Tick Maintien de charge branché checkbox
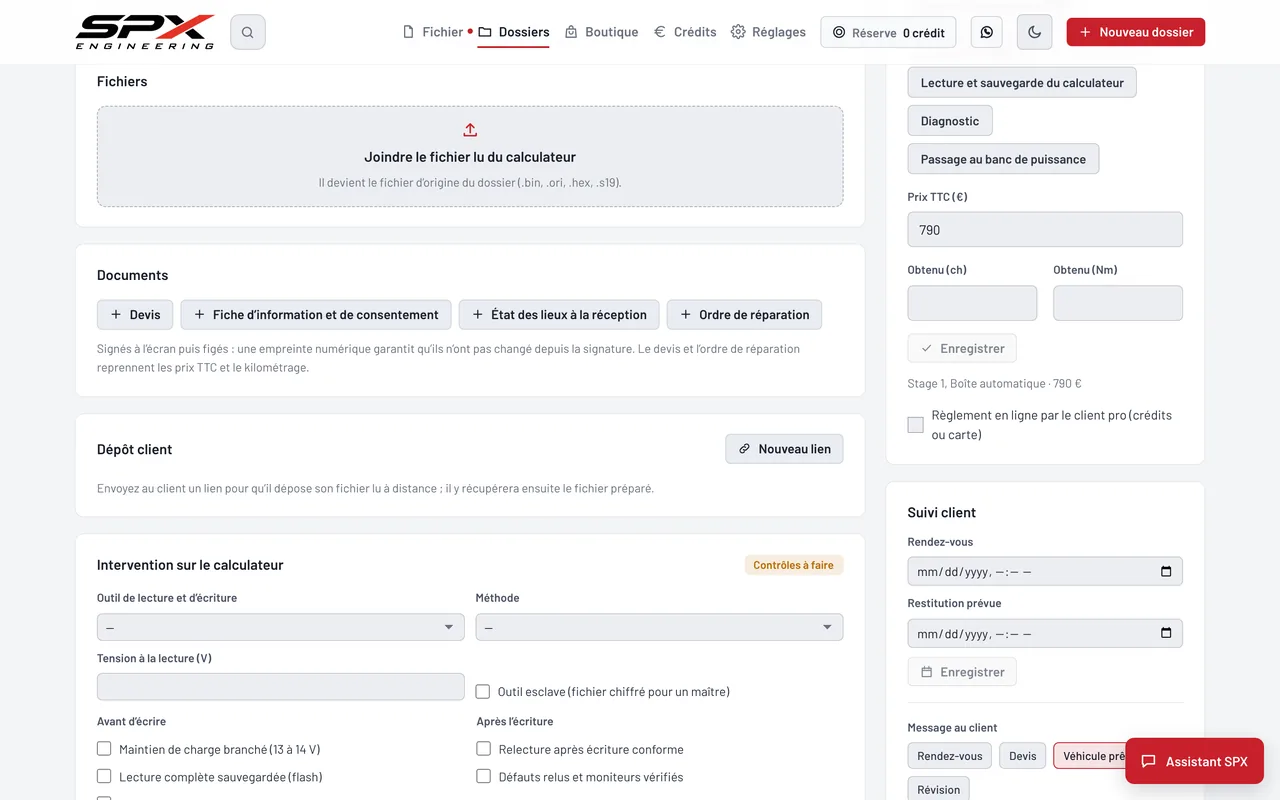This screenshot has width=1280, height=800. tap(104, 748)
